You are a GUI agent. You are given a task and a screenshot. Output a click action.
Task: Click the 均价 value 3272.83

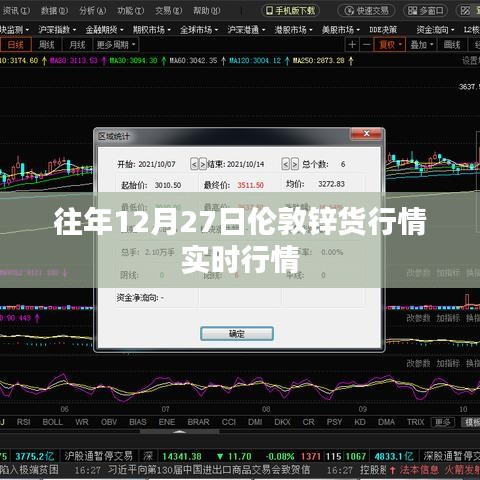[331, 184]
